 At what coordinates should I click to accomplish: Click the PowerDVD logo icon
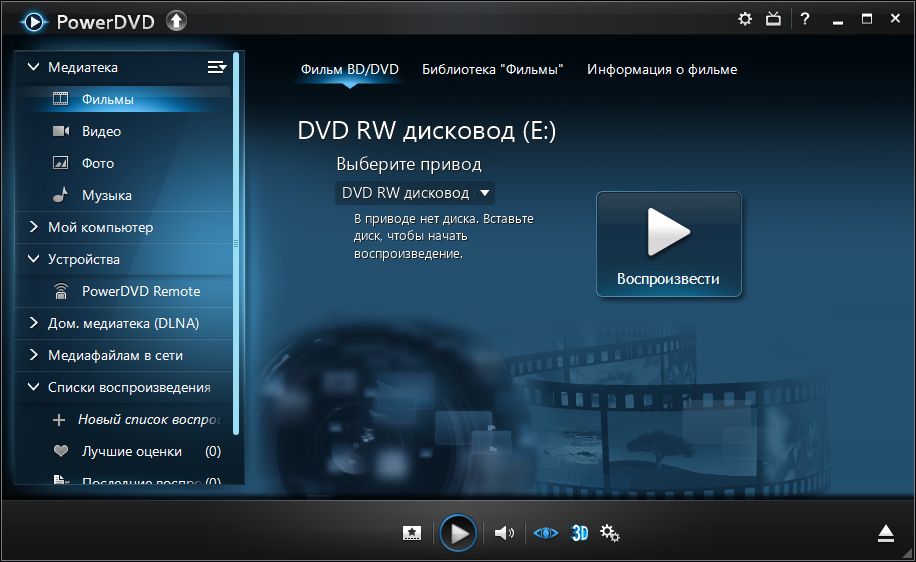33,22
